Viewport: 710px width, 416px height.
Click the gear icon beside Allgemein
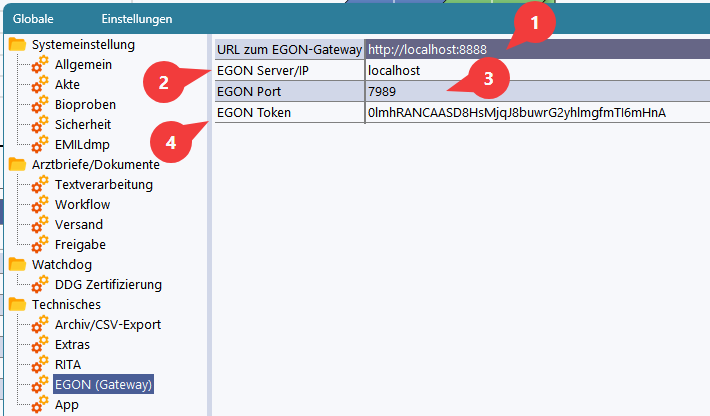[40, 65]
